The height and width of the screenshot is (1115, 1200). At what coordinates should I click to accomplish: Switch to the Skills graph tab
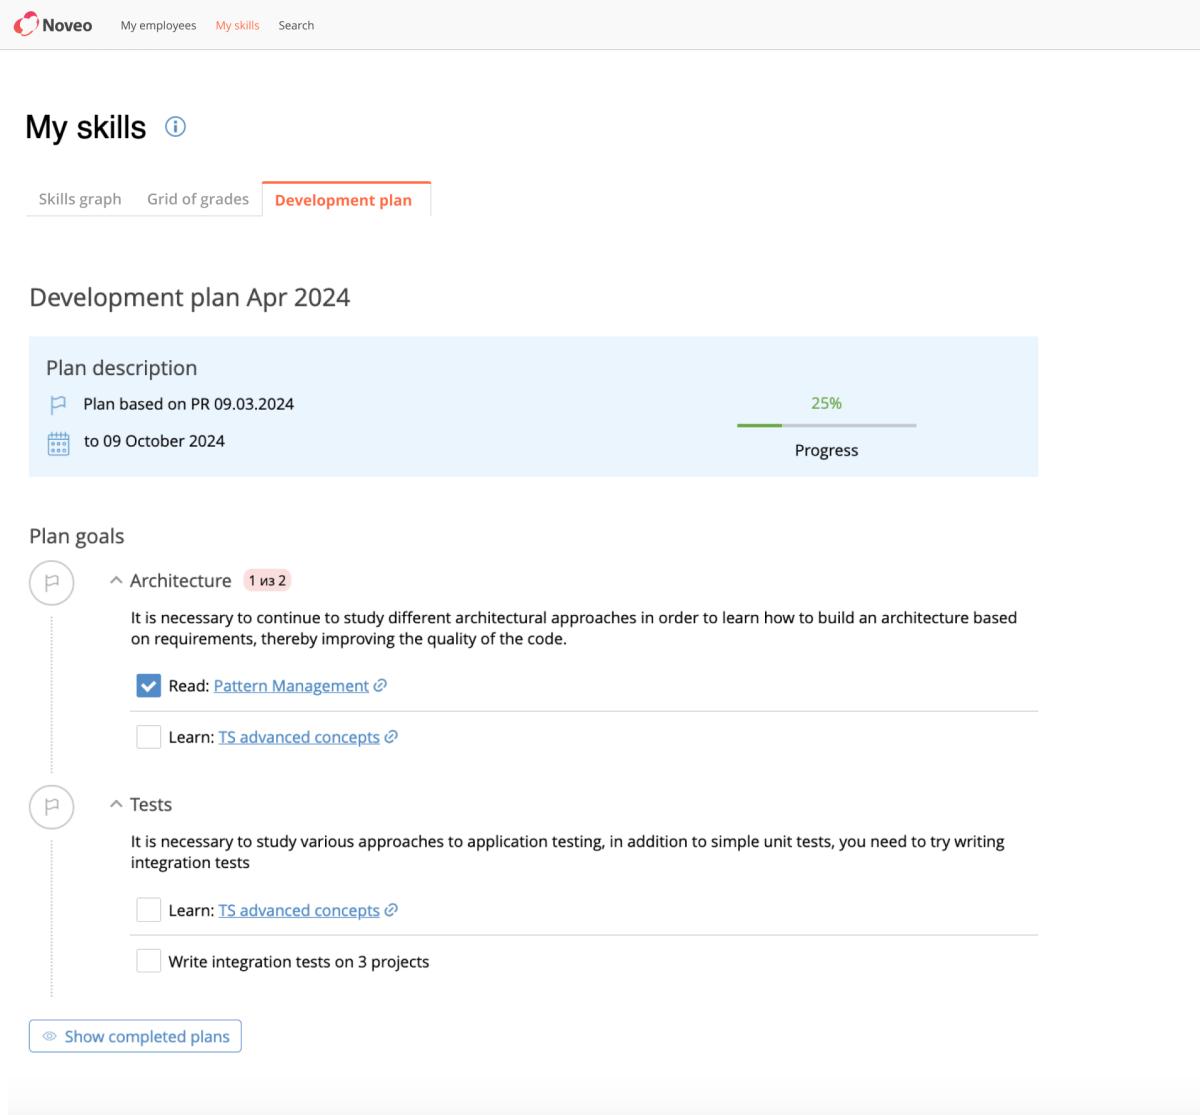click(x=80, y=199)
